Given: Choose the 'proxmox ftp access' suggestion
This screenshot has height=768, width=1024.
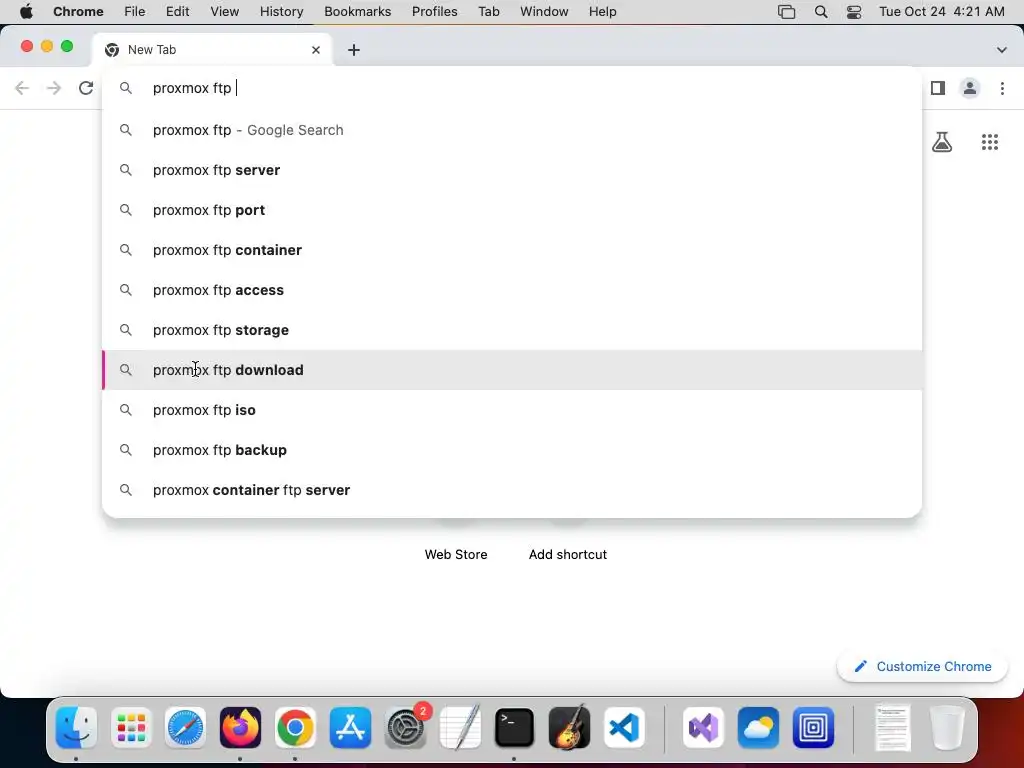Looking at the screenshot, I should pos(512,290).
